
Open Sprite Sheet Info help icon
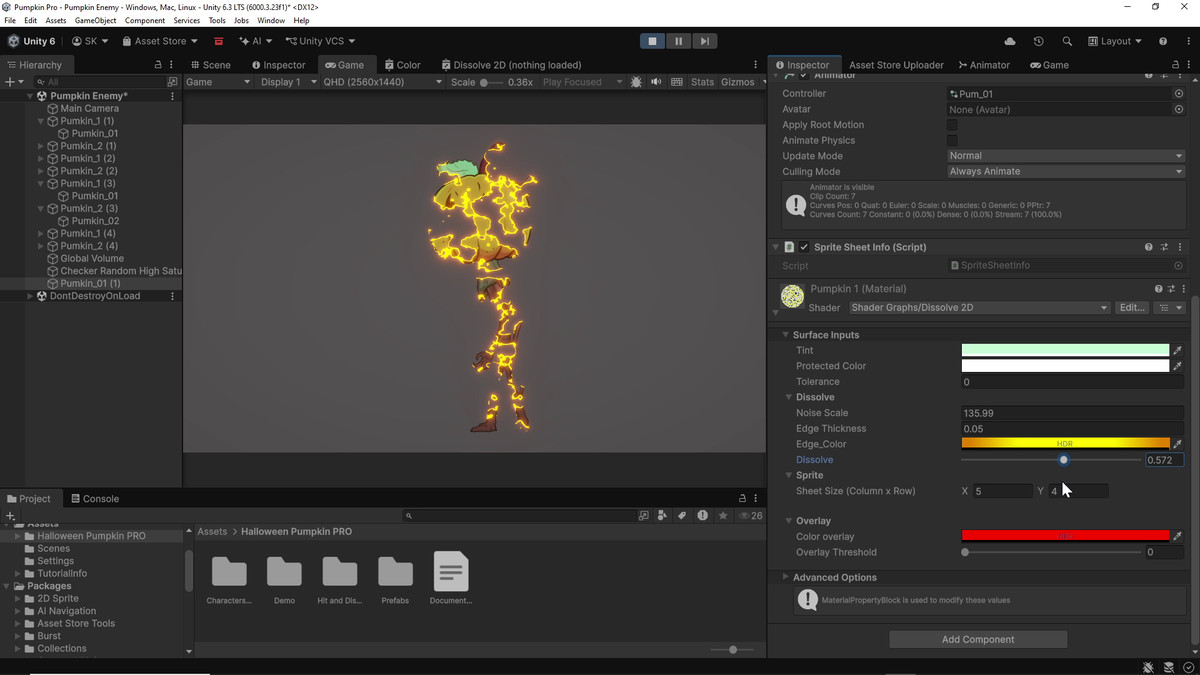1149,247
